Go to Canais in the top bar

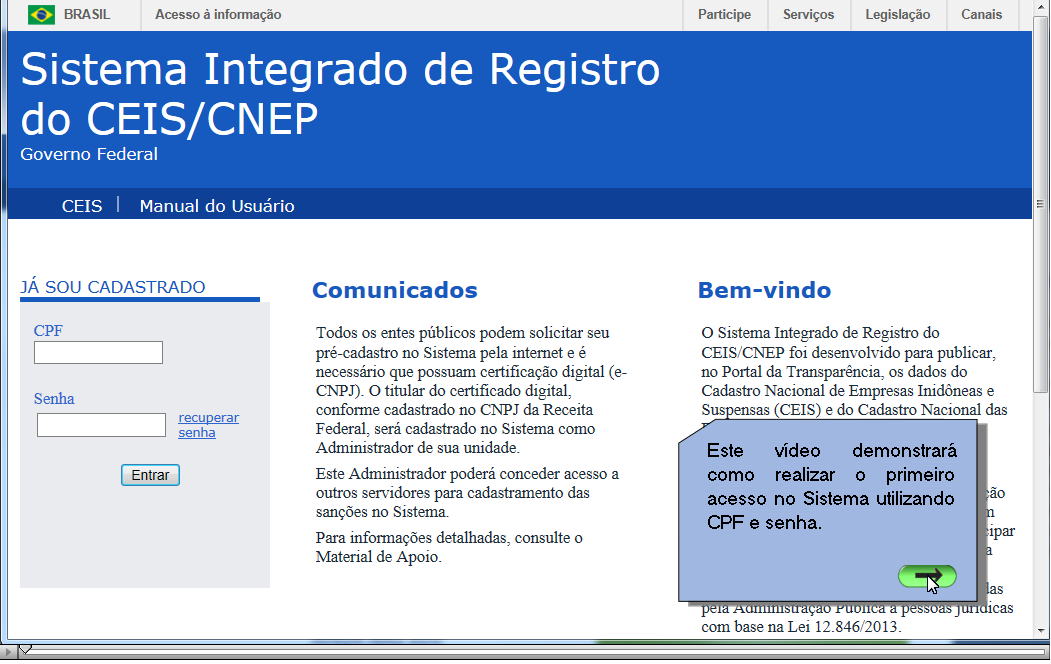click(981, 15)
